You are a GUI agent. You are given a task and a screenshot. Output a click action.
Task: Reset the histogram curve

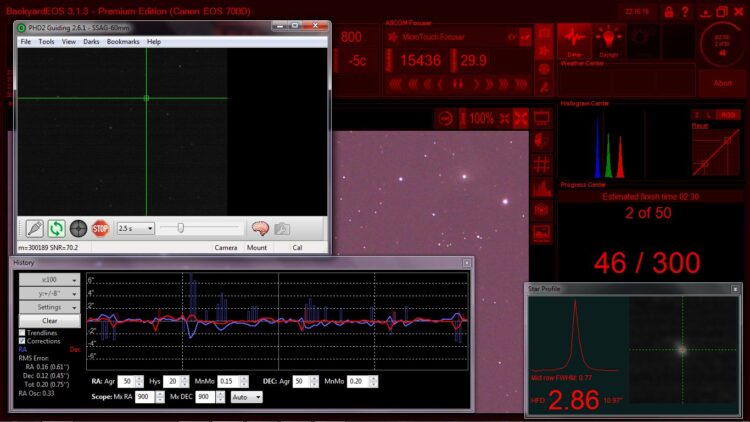pos(699,125)
